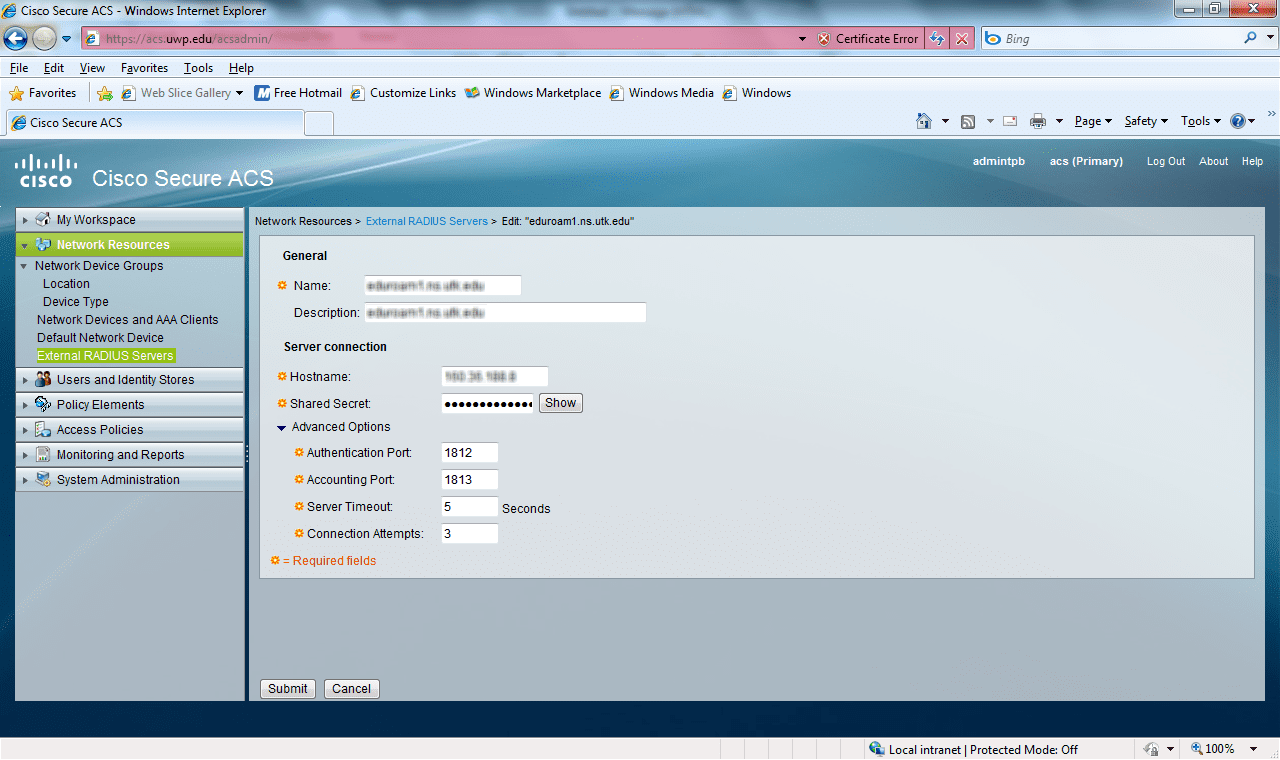Click the Cancel button

(352, 689)
